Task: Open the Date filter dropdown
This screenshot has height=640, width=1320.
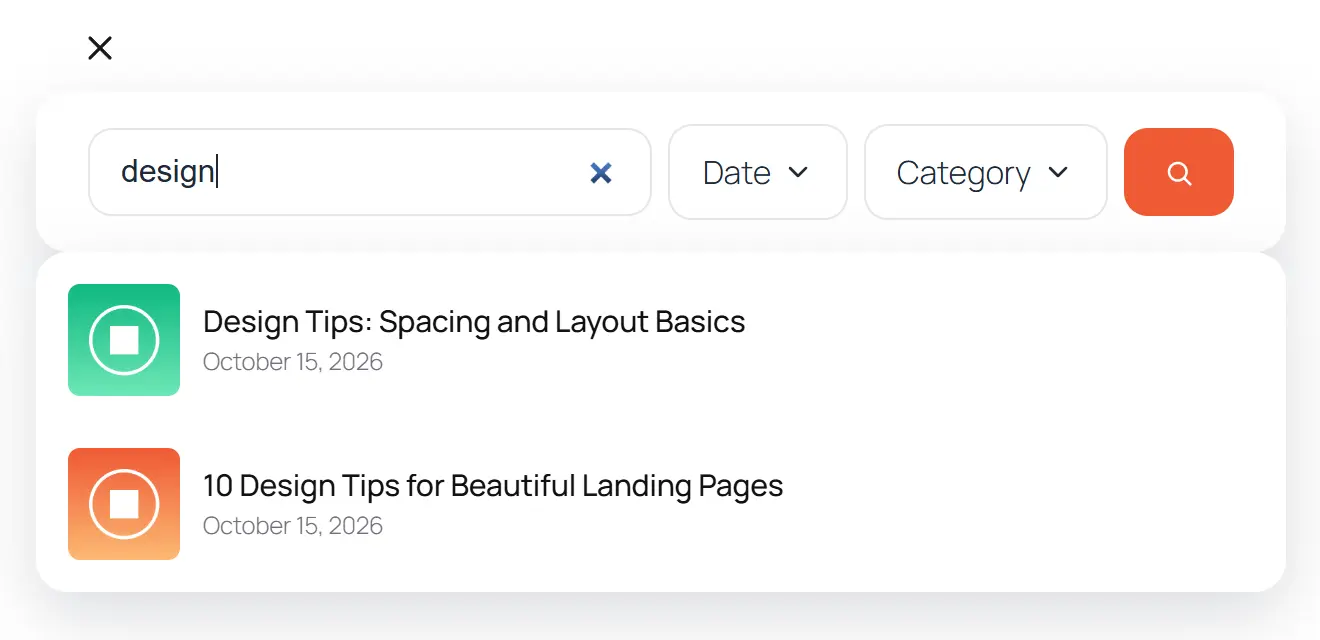Action: pos(758,172)
